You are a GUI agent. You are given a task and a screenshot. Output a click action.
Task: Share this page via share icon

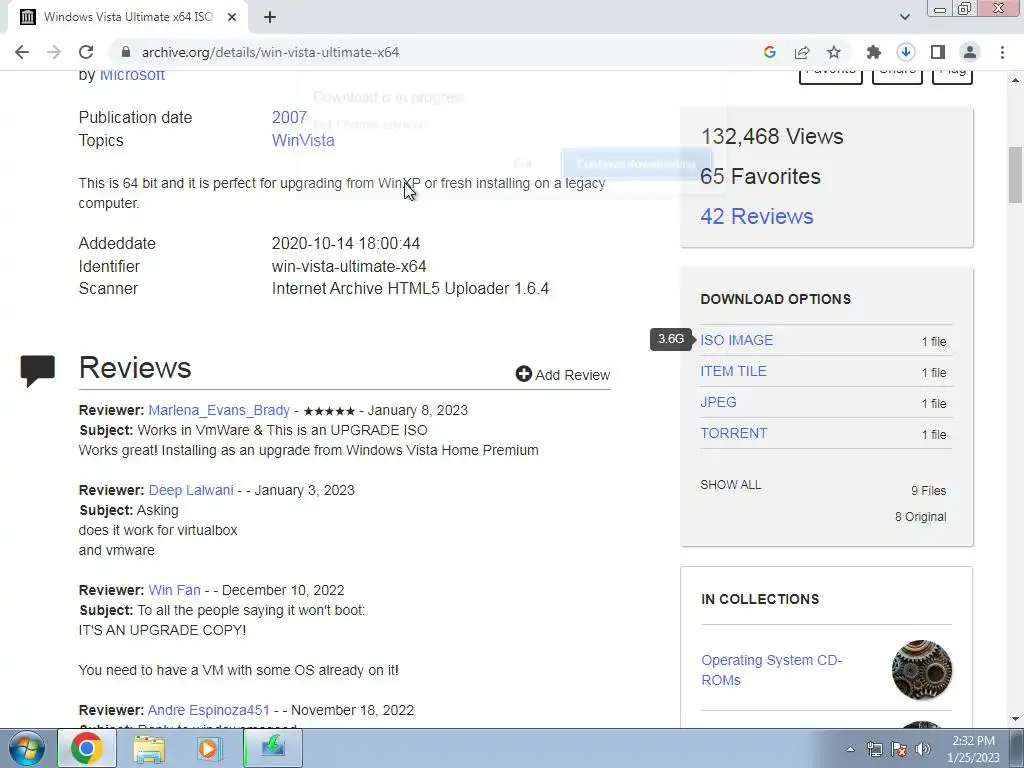pos(802,52)
